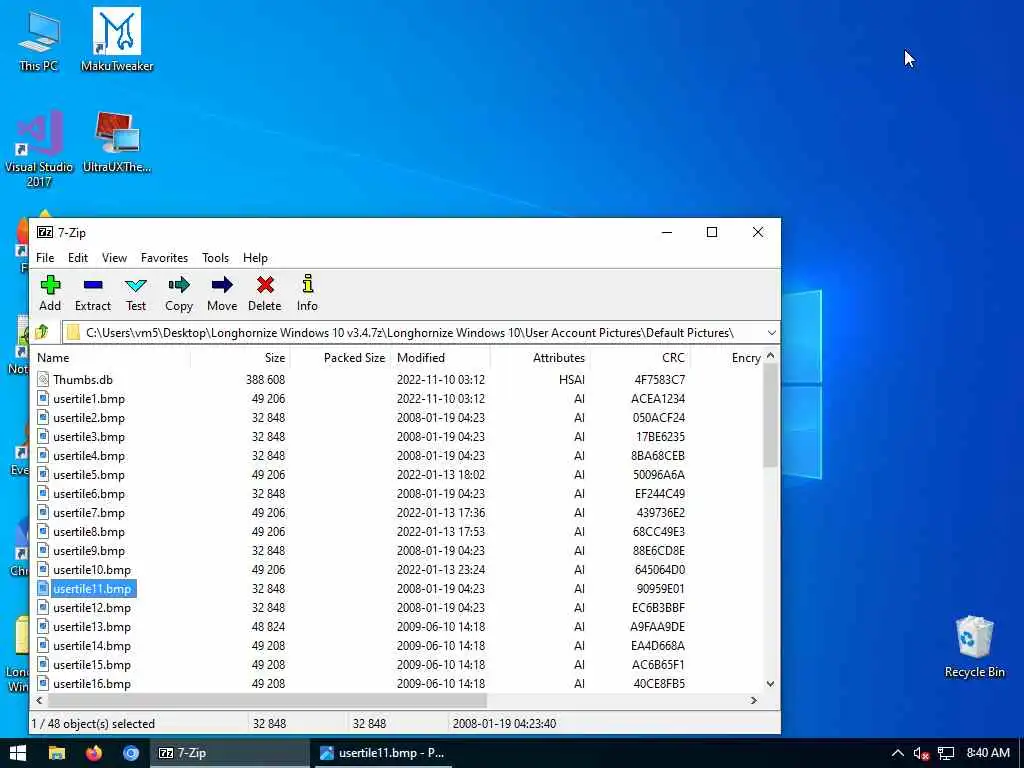This screenshot has width=1024, height=768.
Task: Sort by the Modified column
Action: [440, 358]
